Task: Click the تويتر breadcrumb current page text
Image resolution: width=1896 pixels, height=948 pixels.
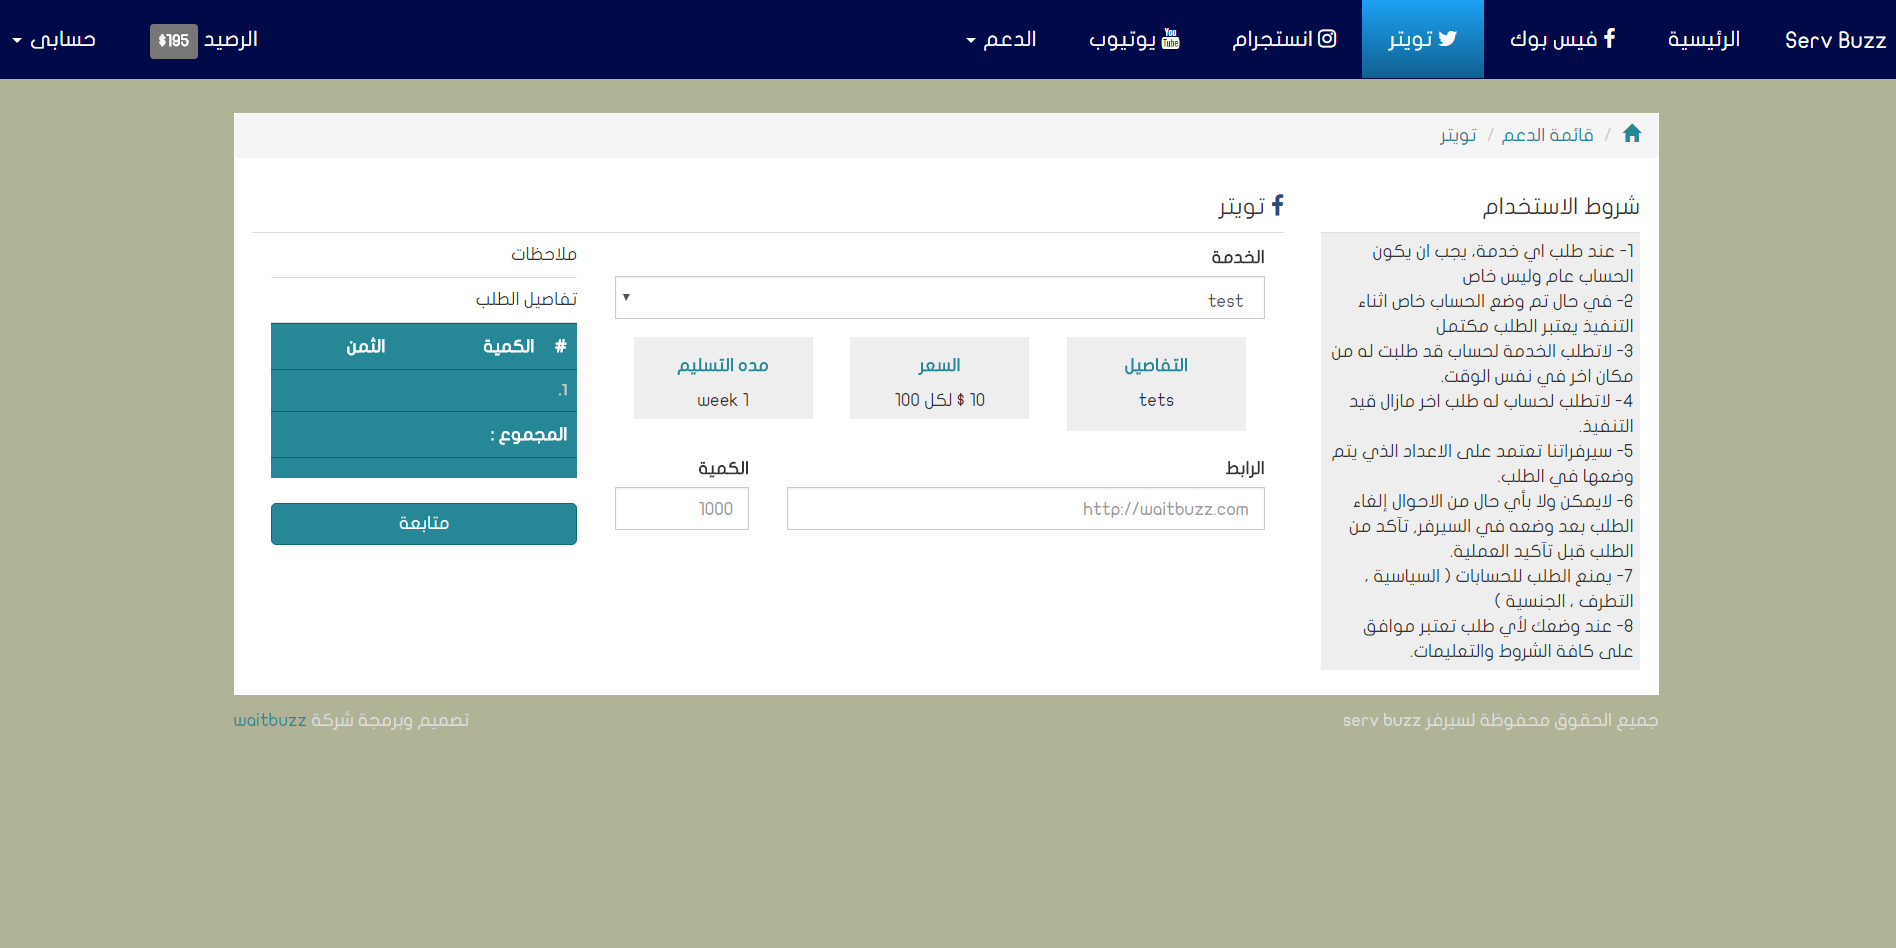Action: tap(1458, 135)
